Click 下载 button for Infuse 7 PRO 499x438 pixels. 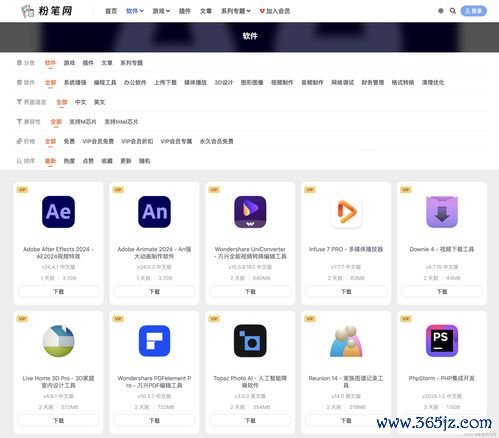[x=346, y=292]
